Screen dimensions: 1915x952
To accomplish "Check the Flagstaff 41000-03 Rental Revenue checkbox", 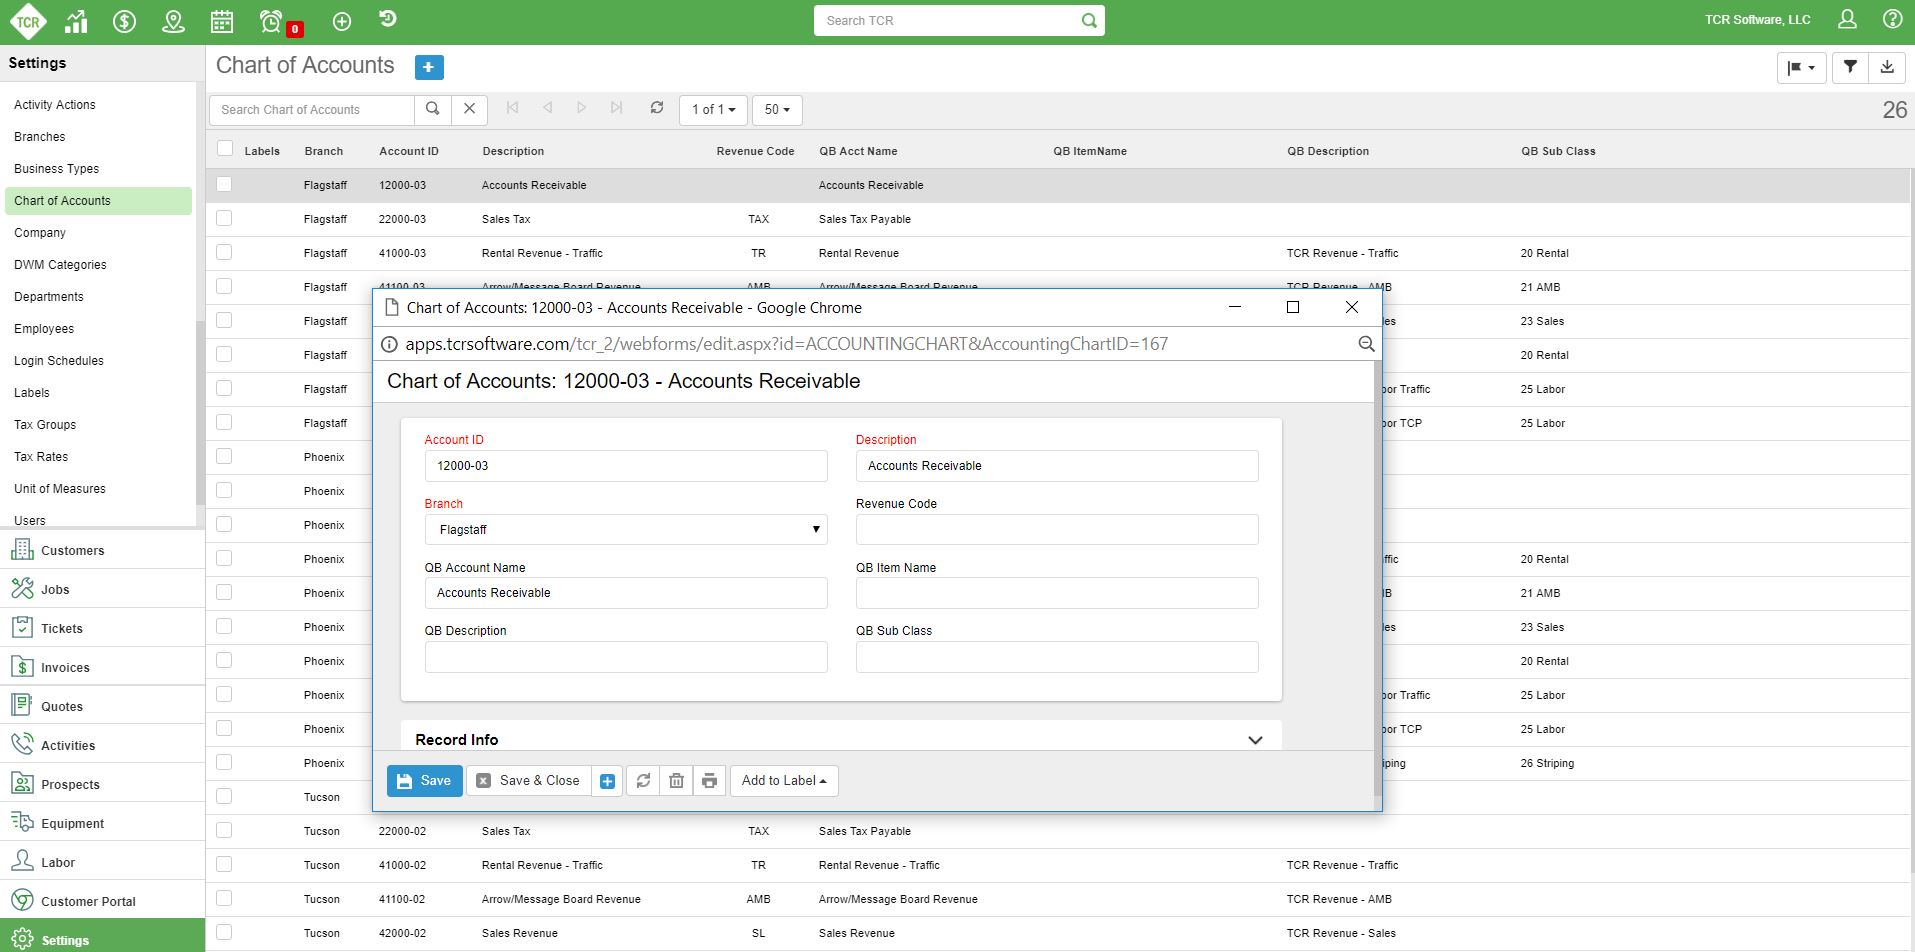I will click(x=224, y=252).
